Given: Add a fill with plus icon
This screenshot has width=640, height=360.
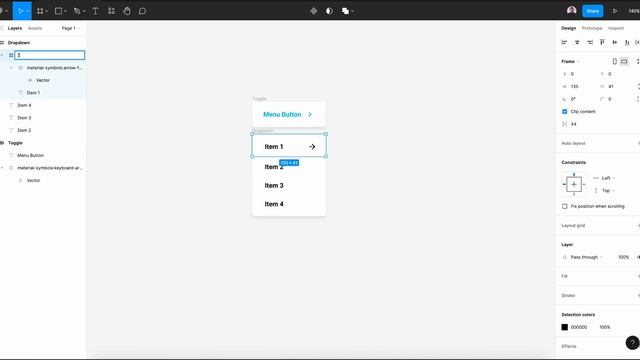Looking at the screenshot, I should pyautogui.click(x=638, y=276).
